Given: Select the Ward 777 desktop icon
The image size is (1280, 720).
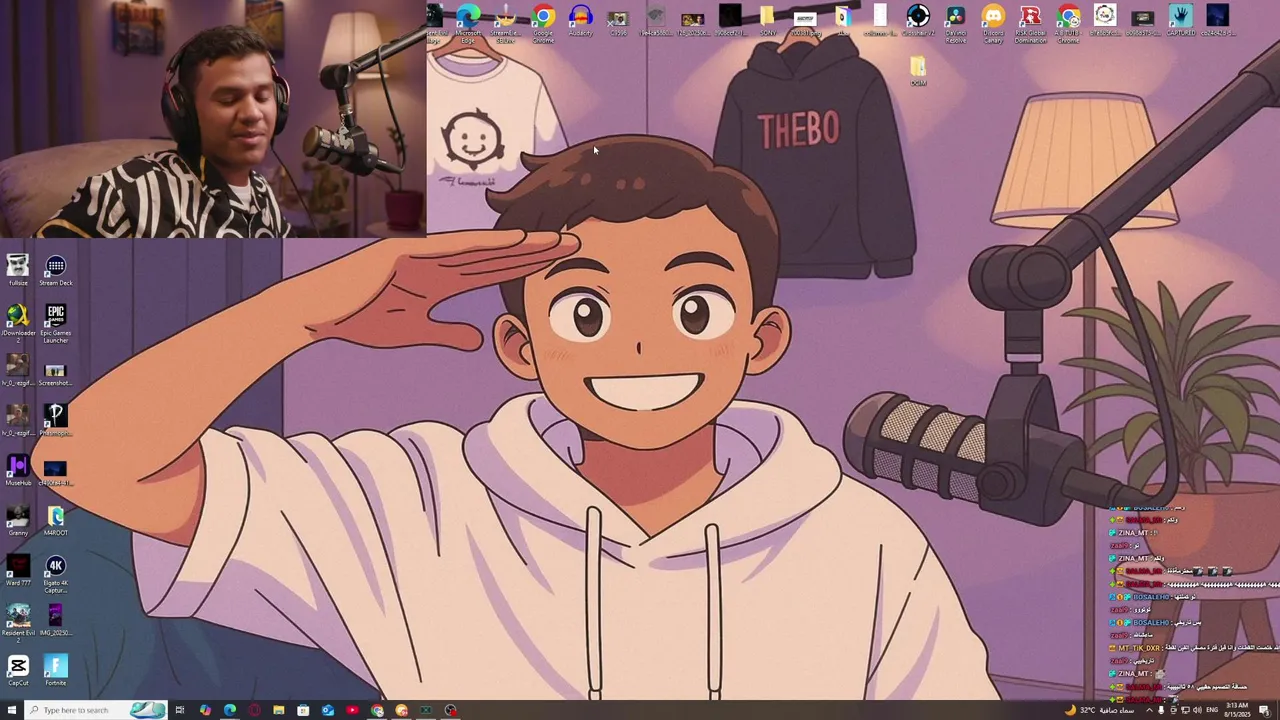Looking at the screenshot, I should click(x=18, y=570).
